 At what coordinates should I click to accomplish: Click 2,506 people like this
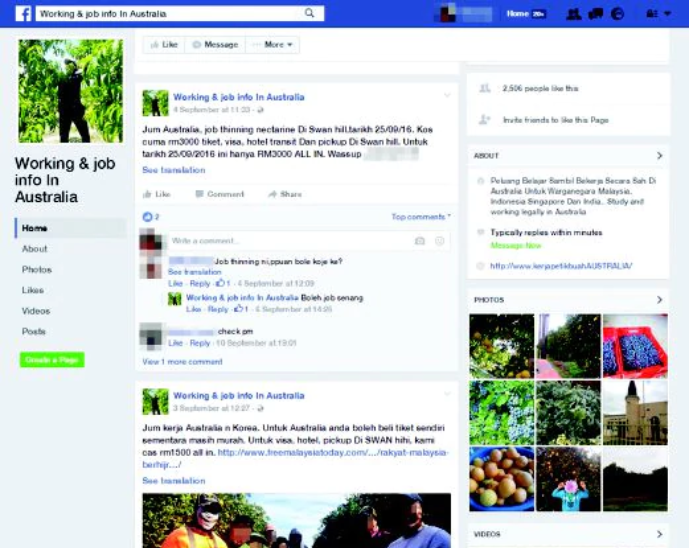[x=540, y=88]
